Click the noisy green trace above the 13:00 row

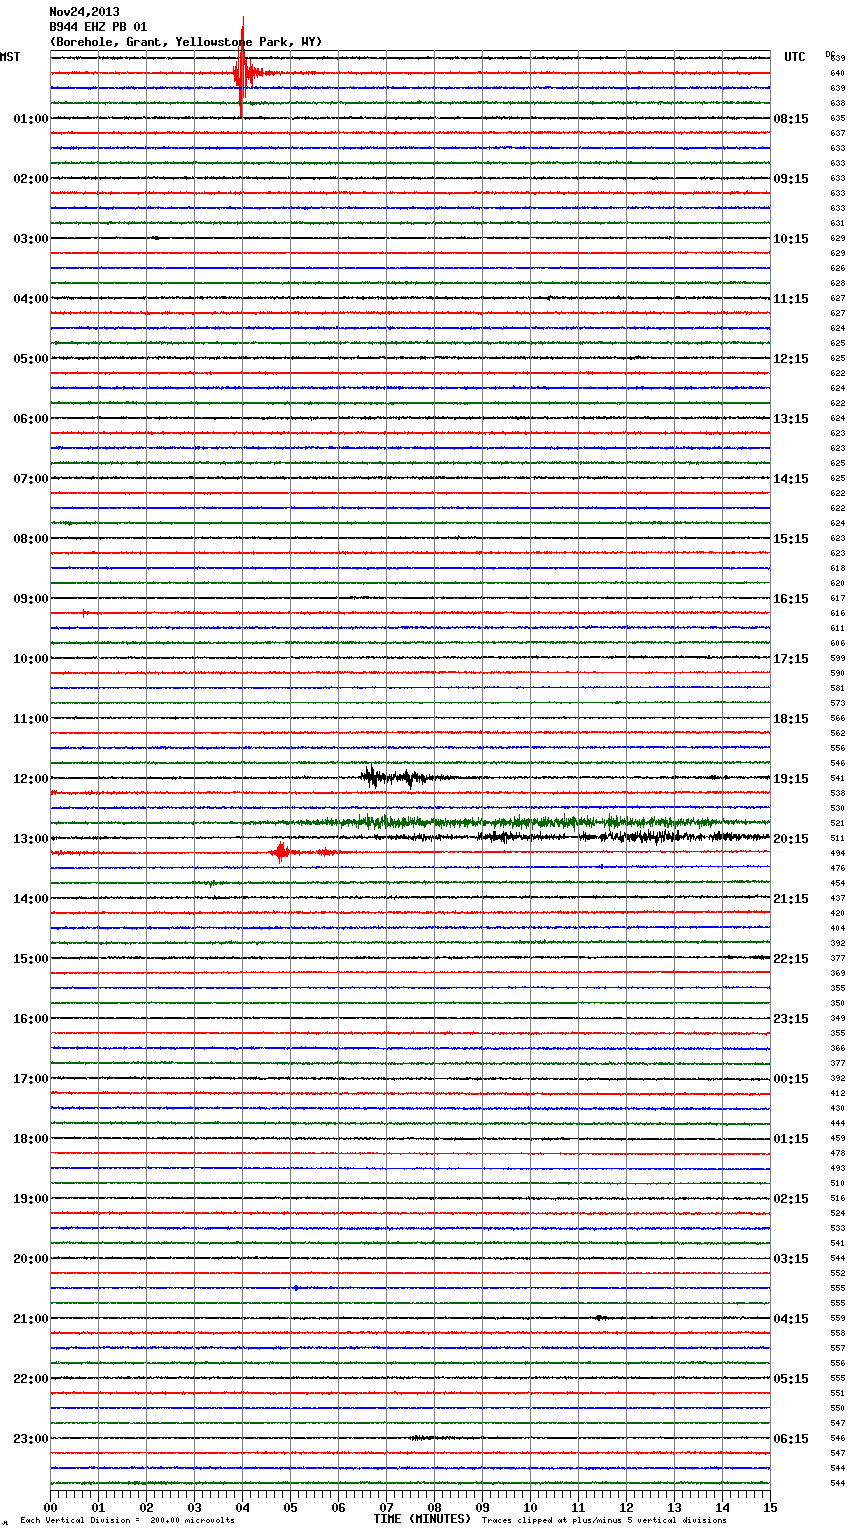pos(500,822)
